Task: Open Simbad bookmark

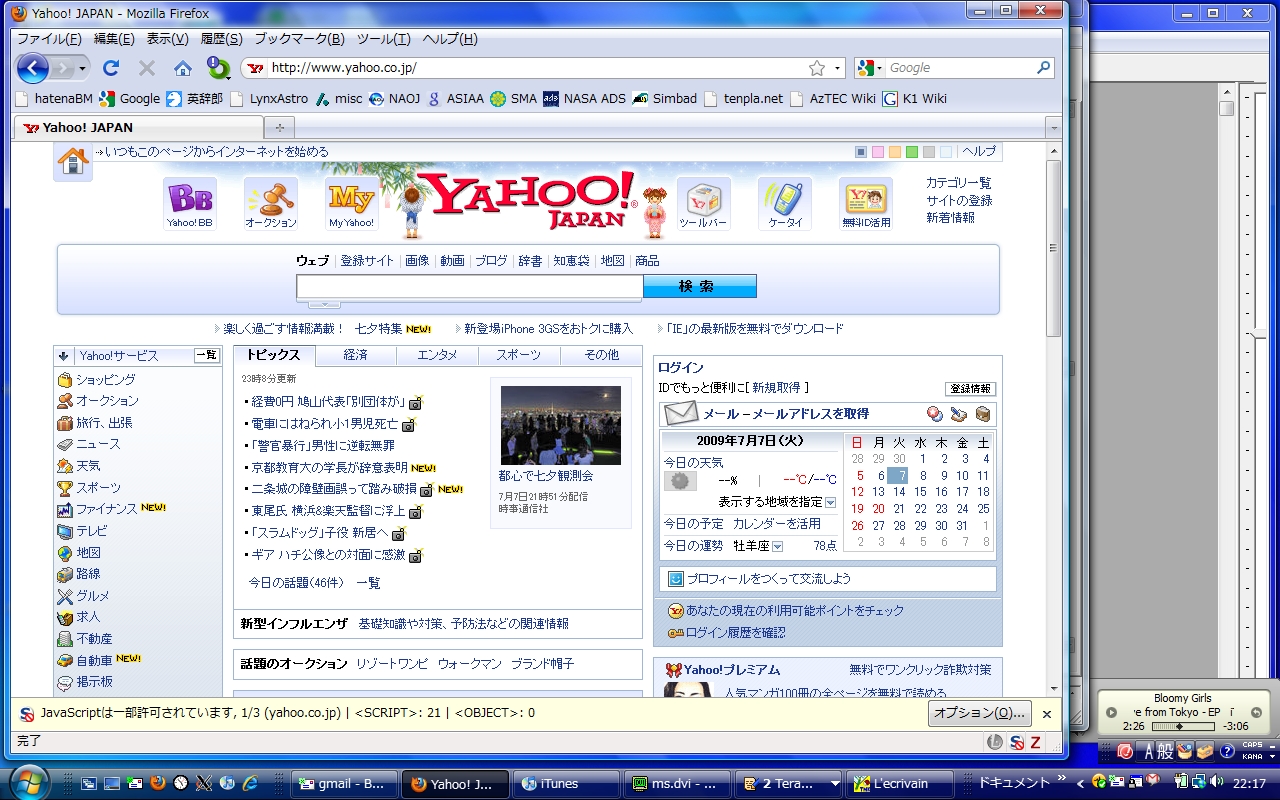Action: [x=664, y=98]
